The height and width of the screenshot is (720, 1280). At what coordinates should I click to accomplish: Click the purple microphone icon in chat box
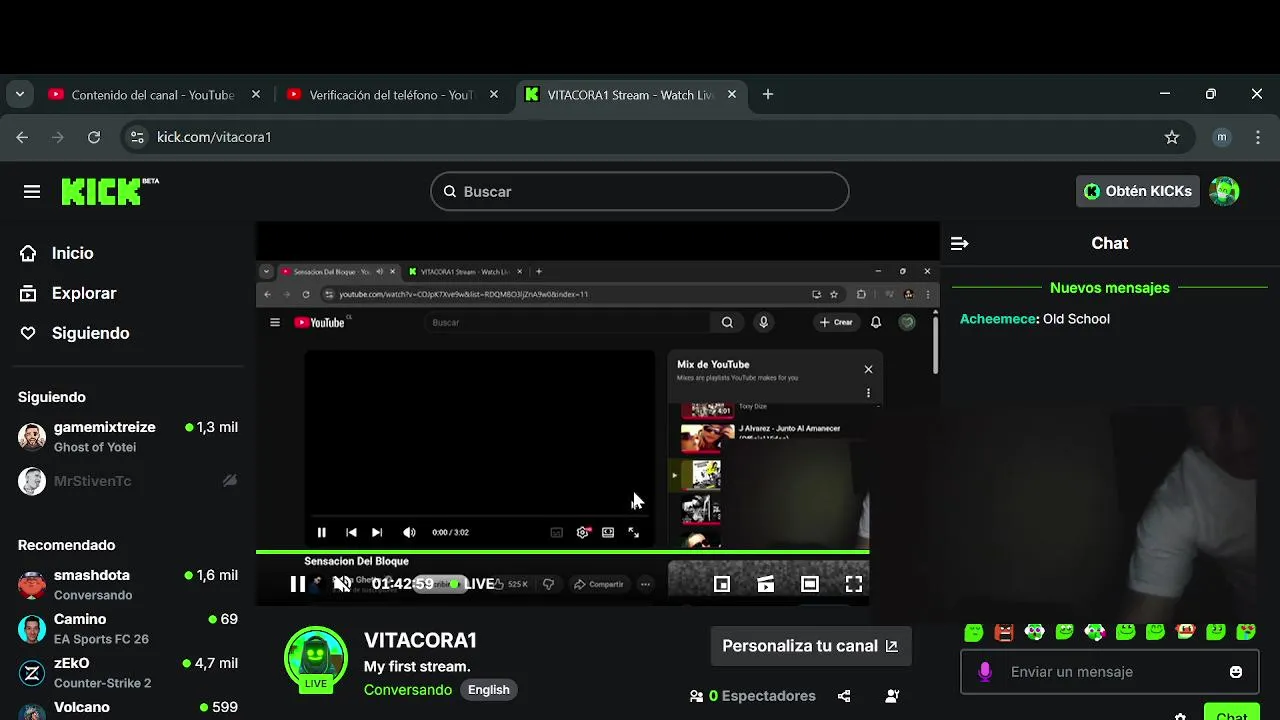(x=985, y=672)
